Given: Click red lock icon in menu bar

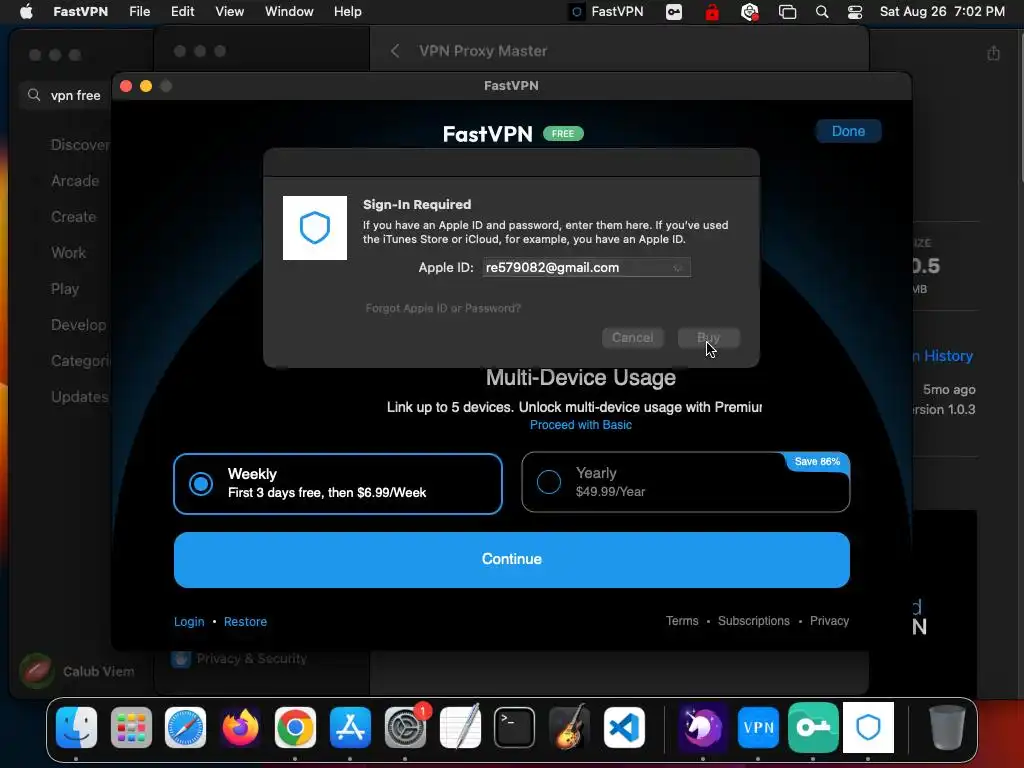Looking at the screenshot, I should pos(712,12).
